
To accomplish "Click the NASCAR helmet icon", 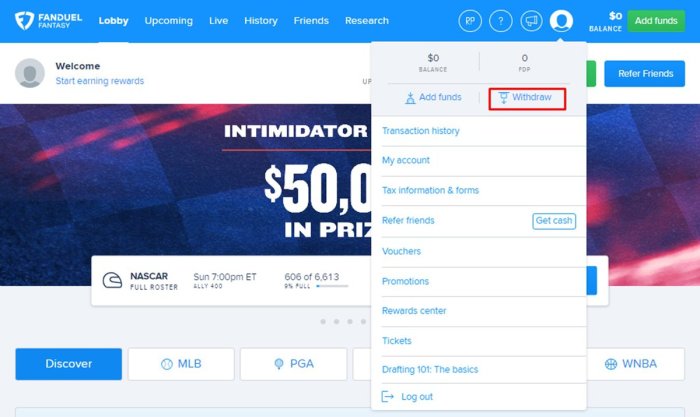I will (112, 280).
